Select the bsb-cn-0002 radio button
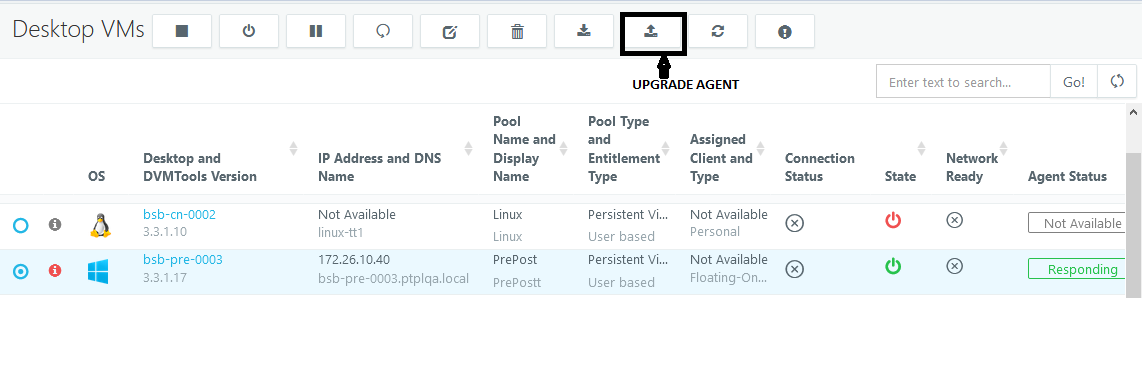Image resolution: width=1142 pixels, height=388 pixels. click(20, 225)
